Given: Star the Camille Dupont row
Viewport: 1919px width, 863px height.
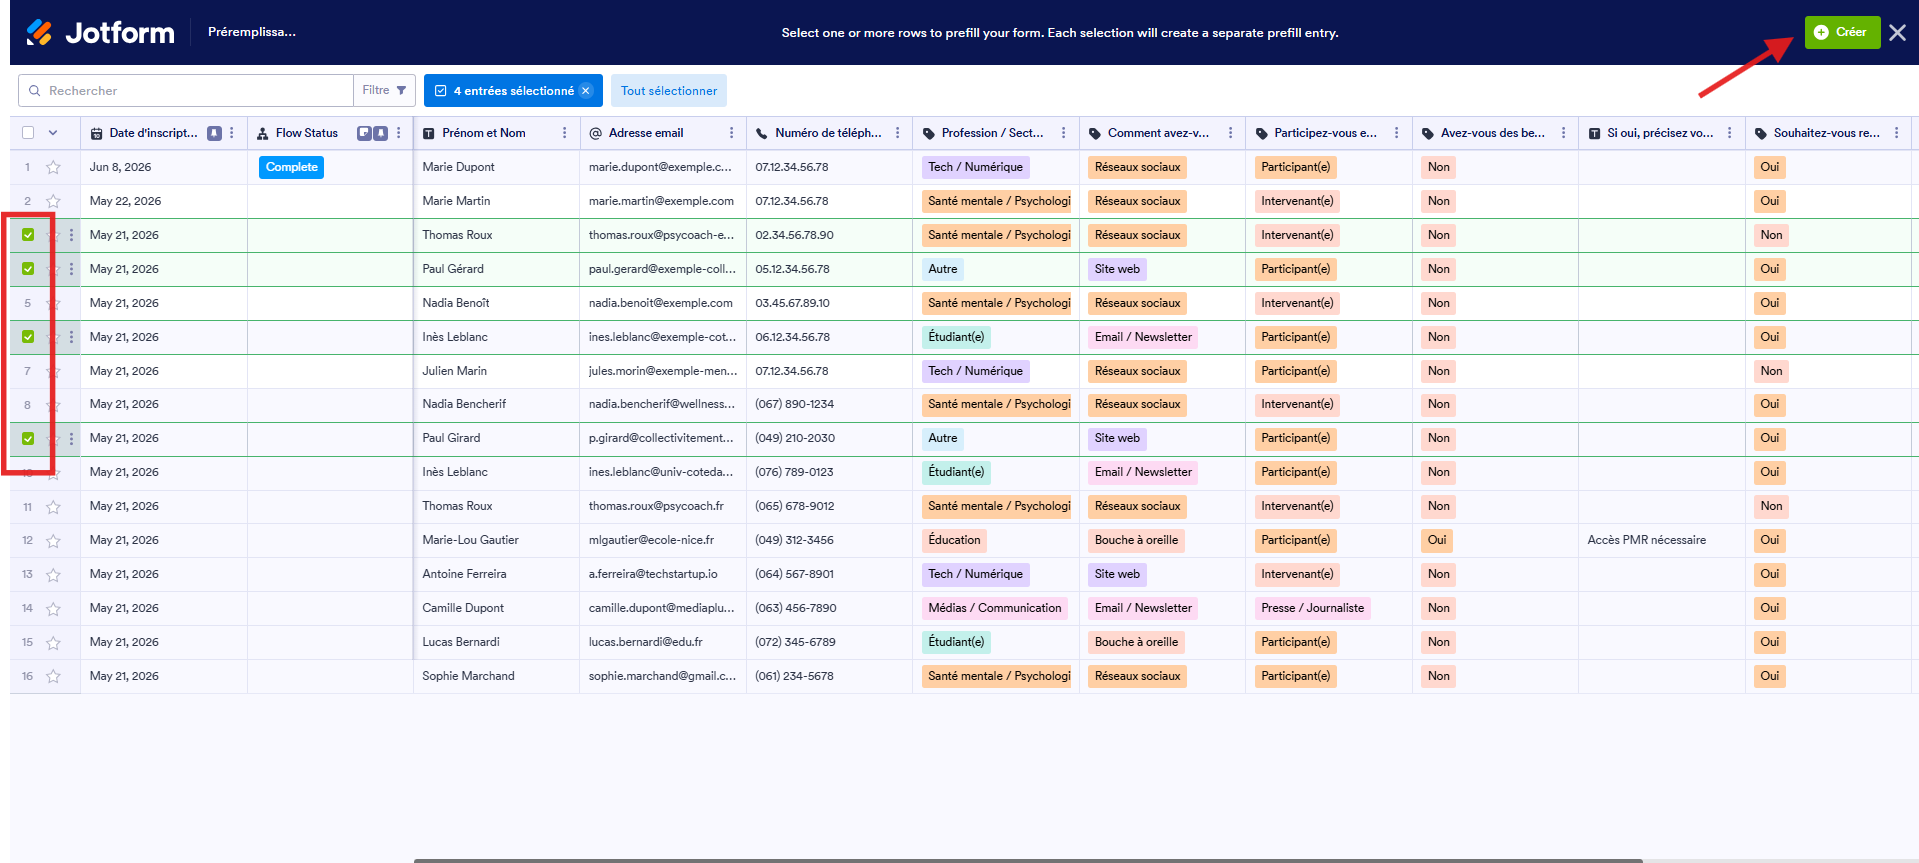Looking at the screenshot, I should 54,609.
